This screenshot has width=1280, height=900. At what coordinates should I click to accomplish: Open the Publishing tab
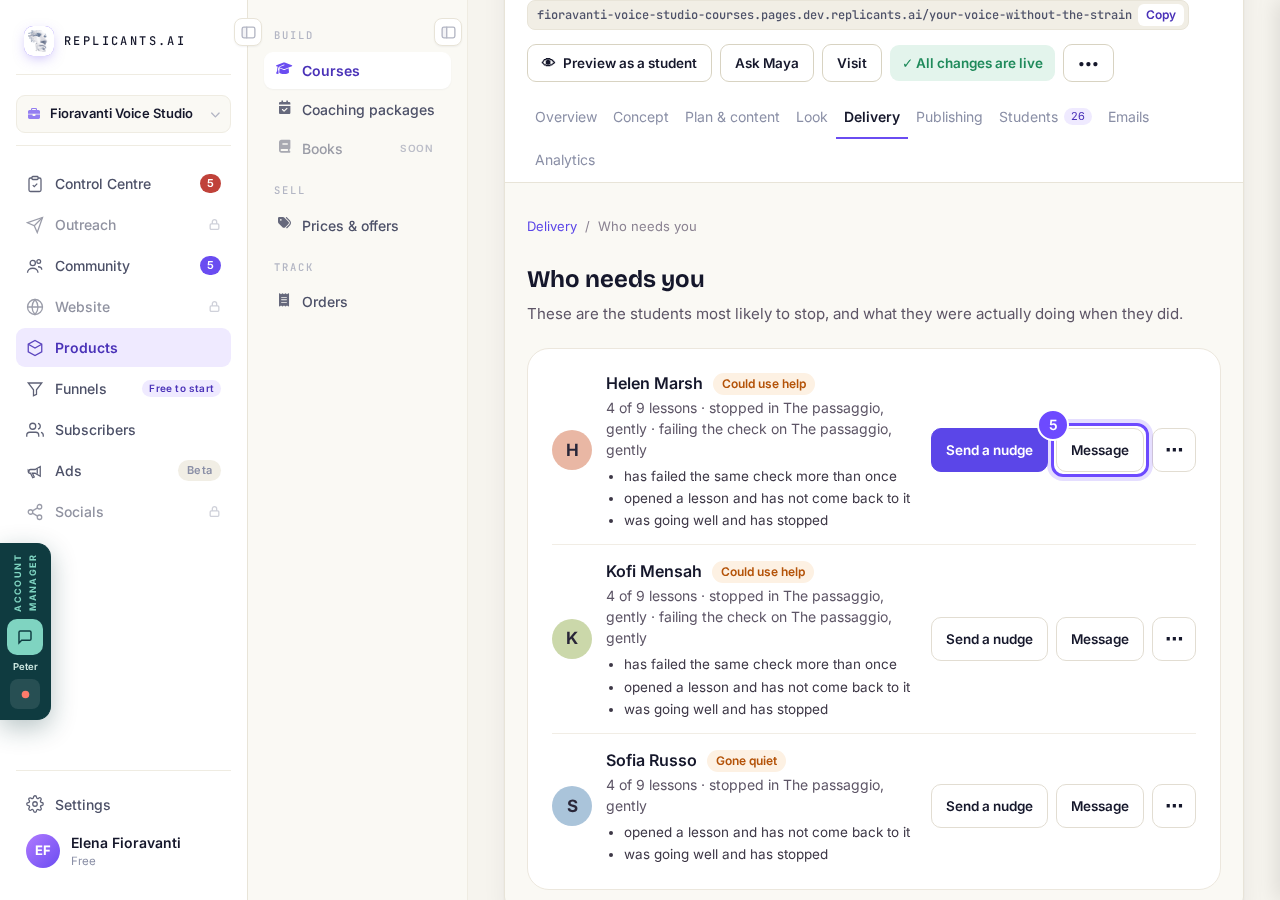949,117
